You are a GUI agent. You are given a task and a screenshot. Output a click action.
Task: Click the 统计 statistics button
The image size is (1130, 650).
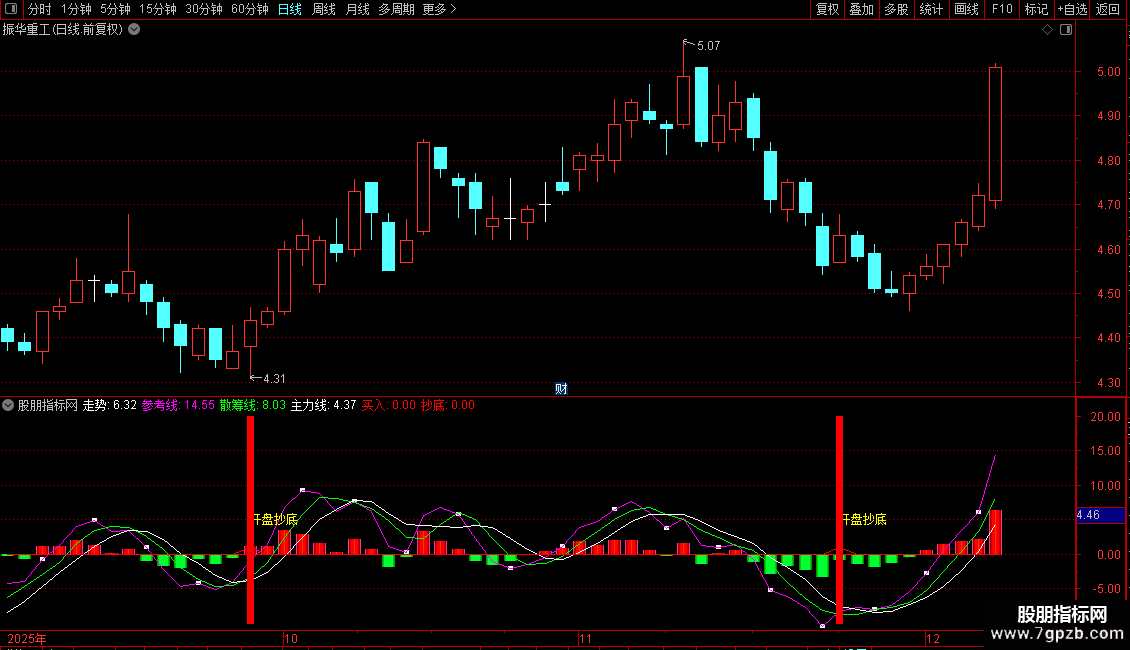931,9
